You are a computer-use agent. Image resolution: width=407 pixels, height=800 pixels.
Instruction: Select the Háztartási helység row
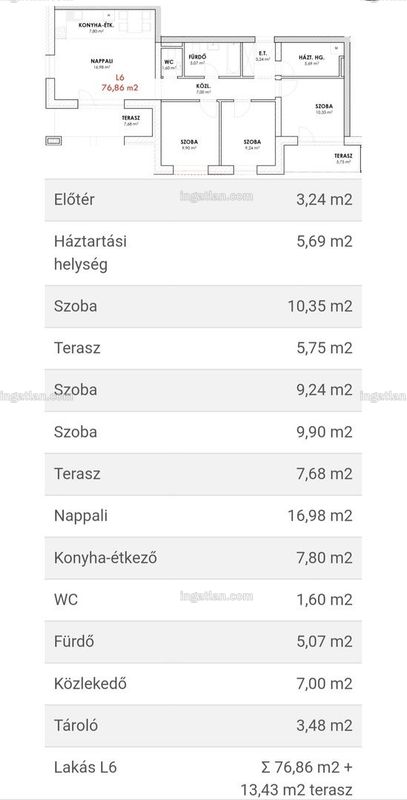[x=203, y=253]
